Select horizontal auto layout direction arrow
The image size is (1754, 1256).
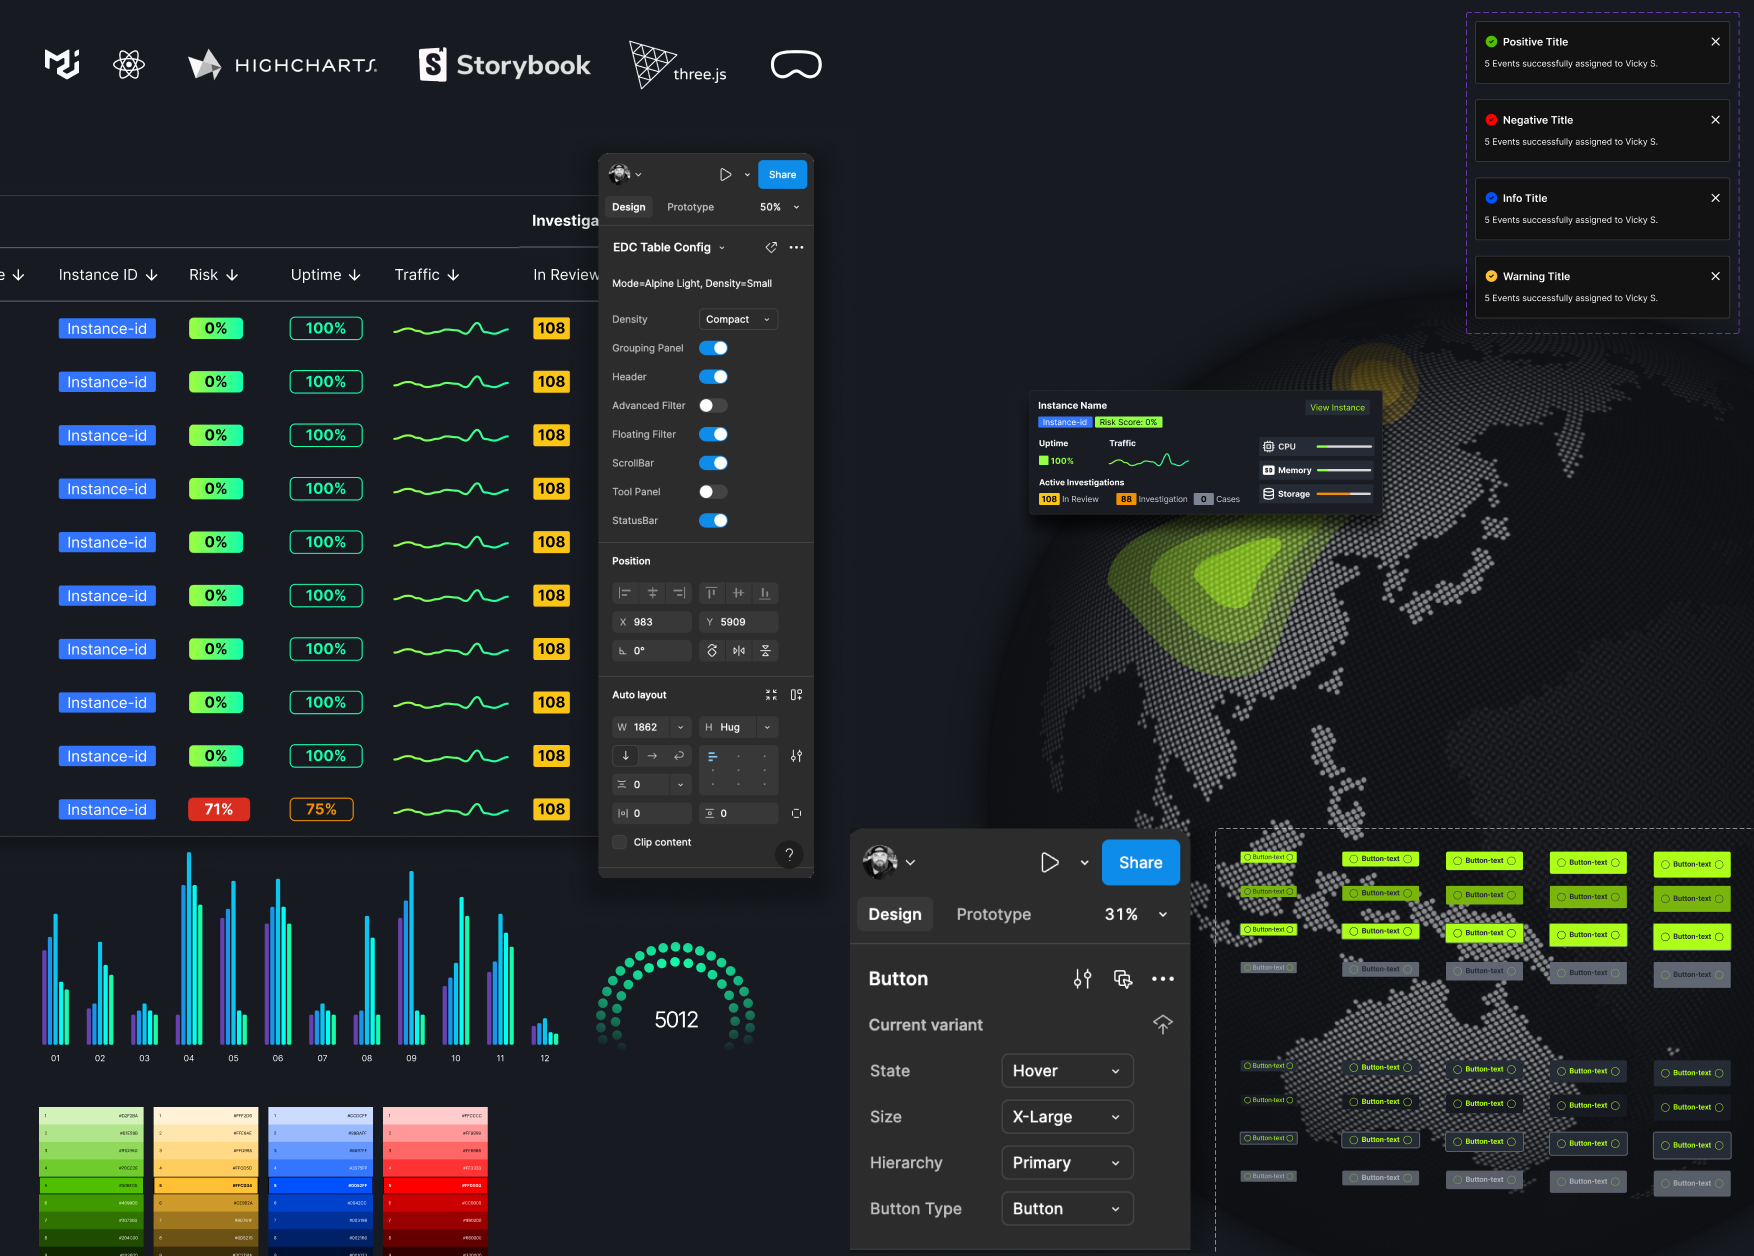652,756
